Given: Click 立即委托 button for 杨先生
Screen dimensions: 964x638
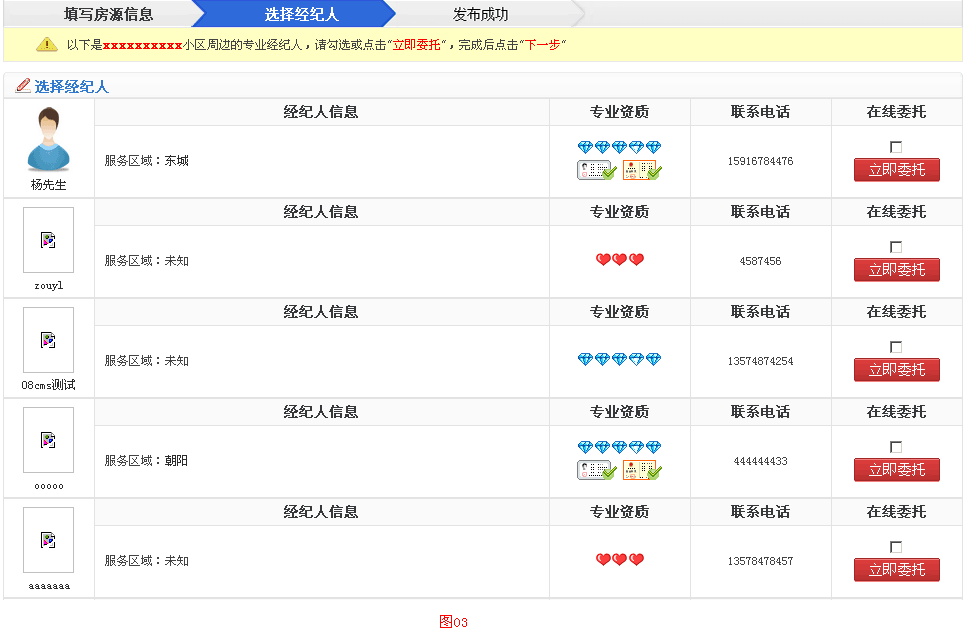Looking at the screenshot, I should click(896, 169).
